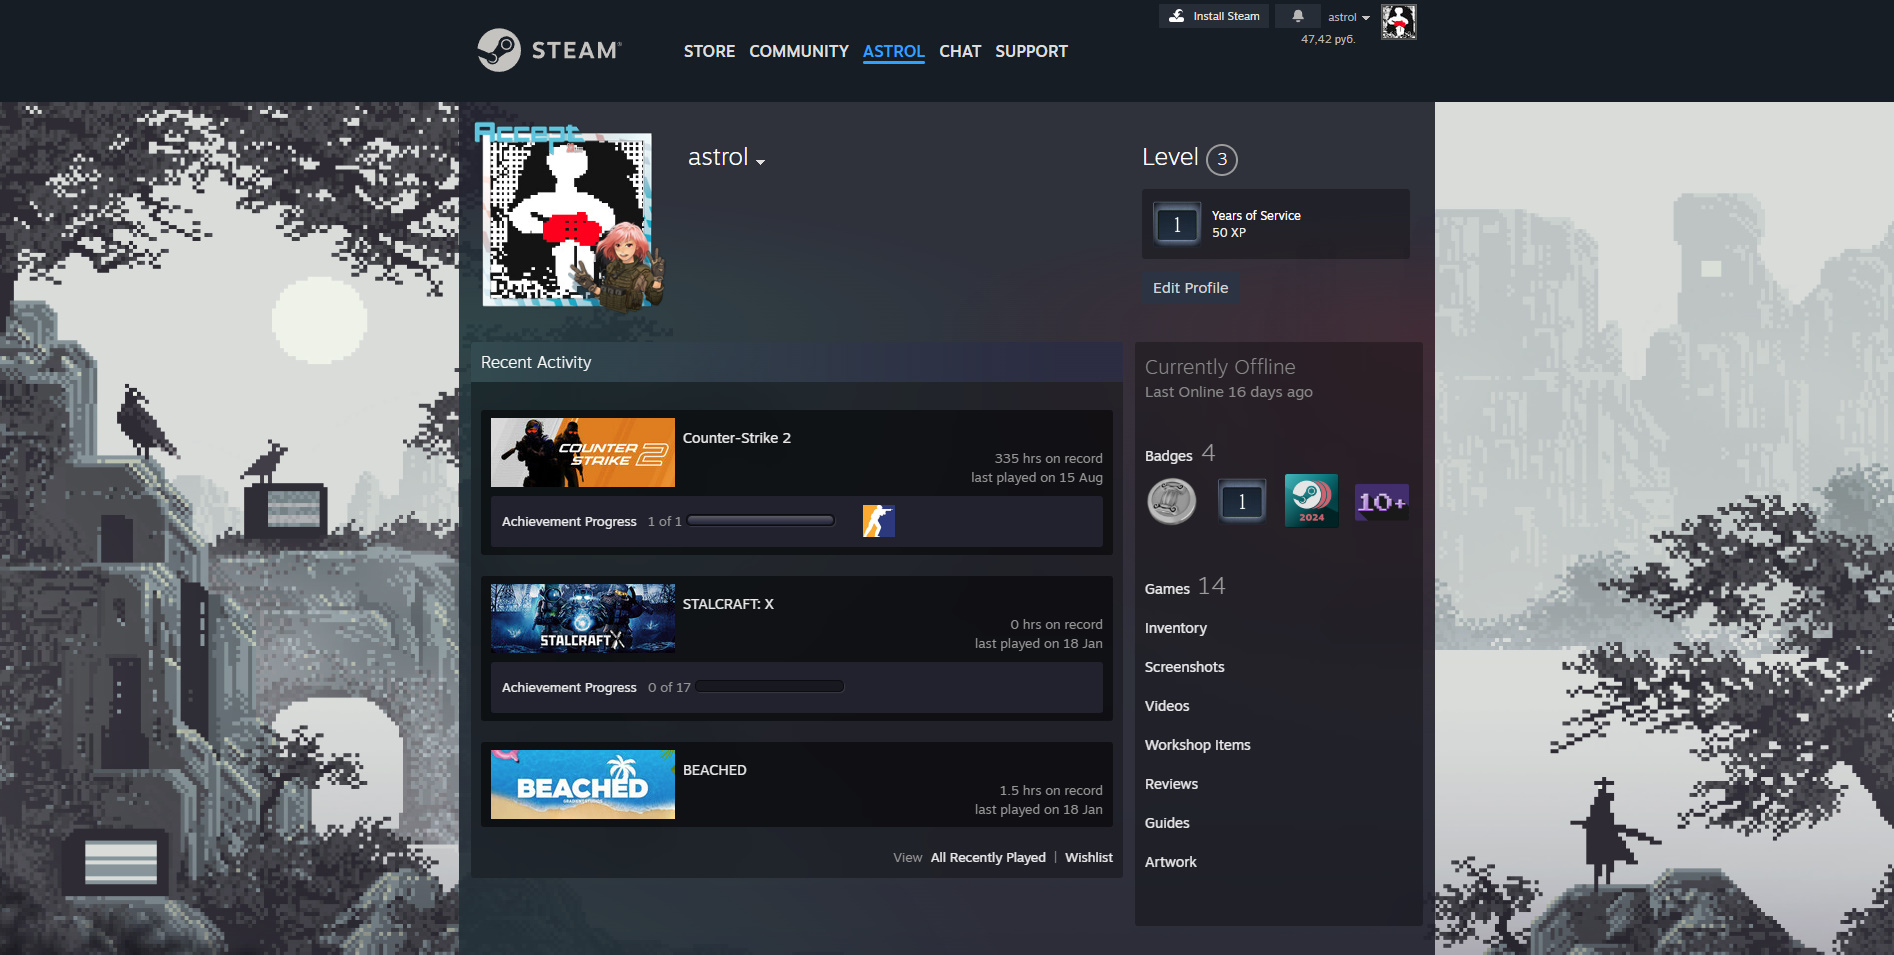Open Workshop Items link
Viewport: 1894px width, 955px height.
coord(1198,745)
